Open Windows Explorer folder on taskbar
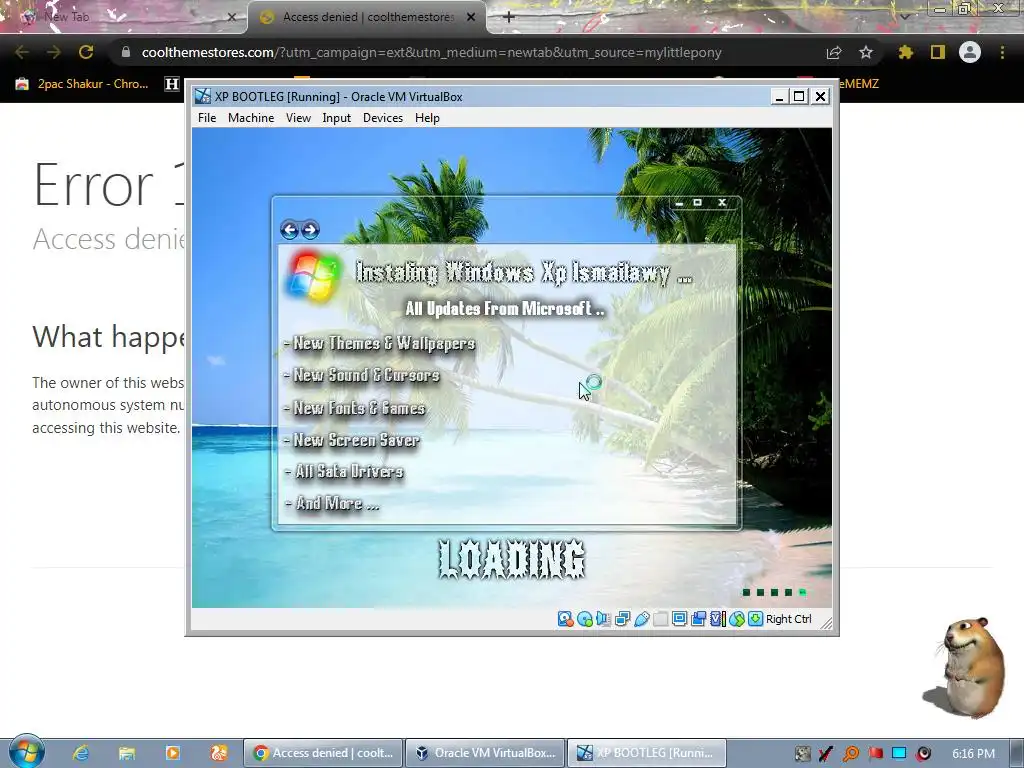Screen dimensions: 1024x768 [x=127, y=753]
